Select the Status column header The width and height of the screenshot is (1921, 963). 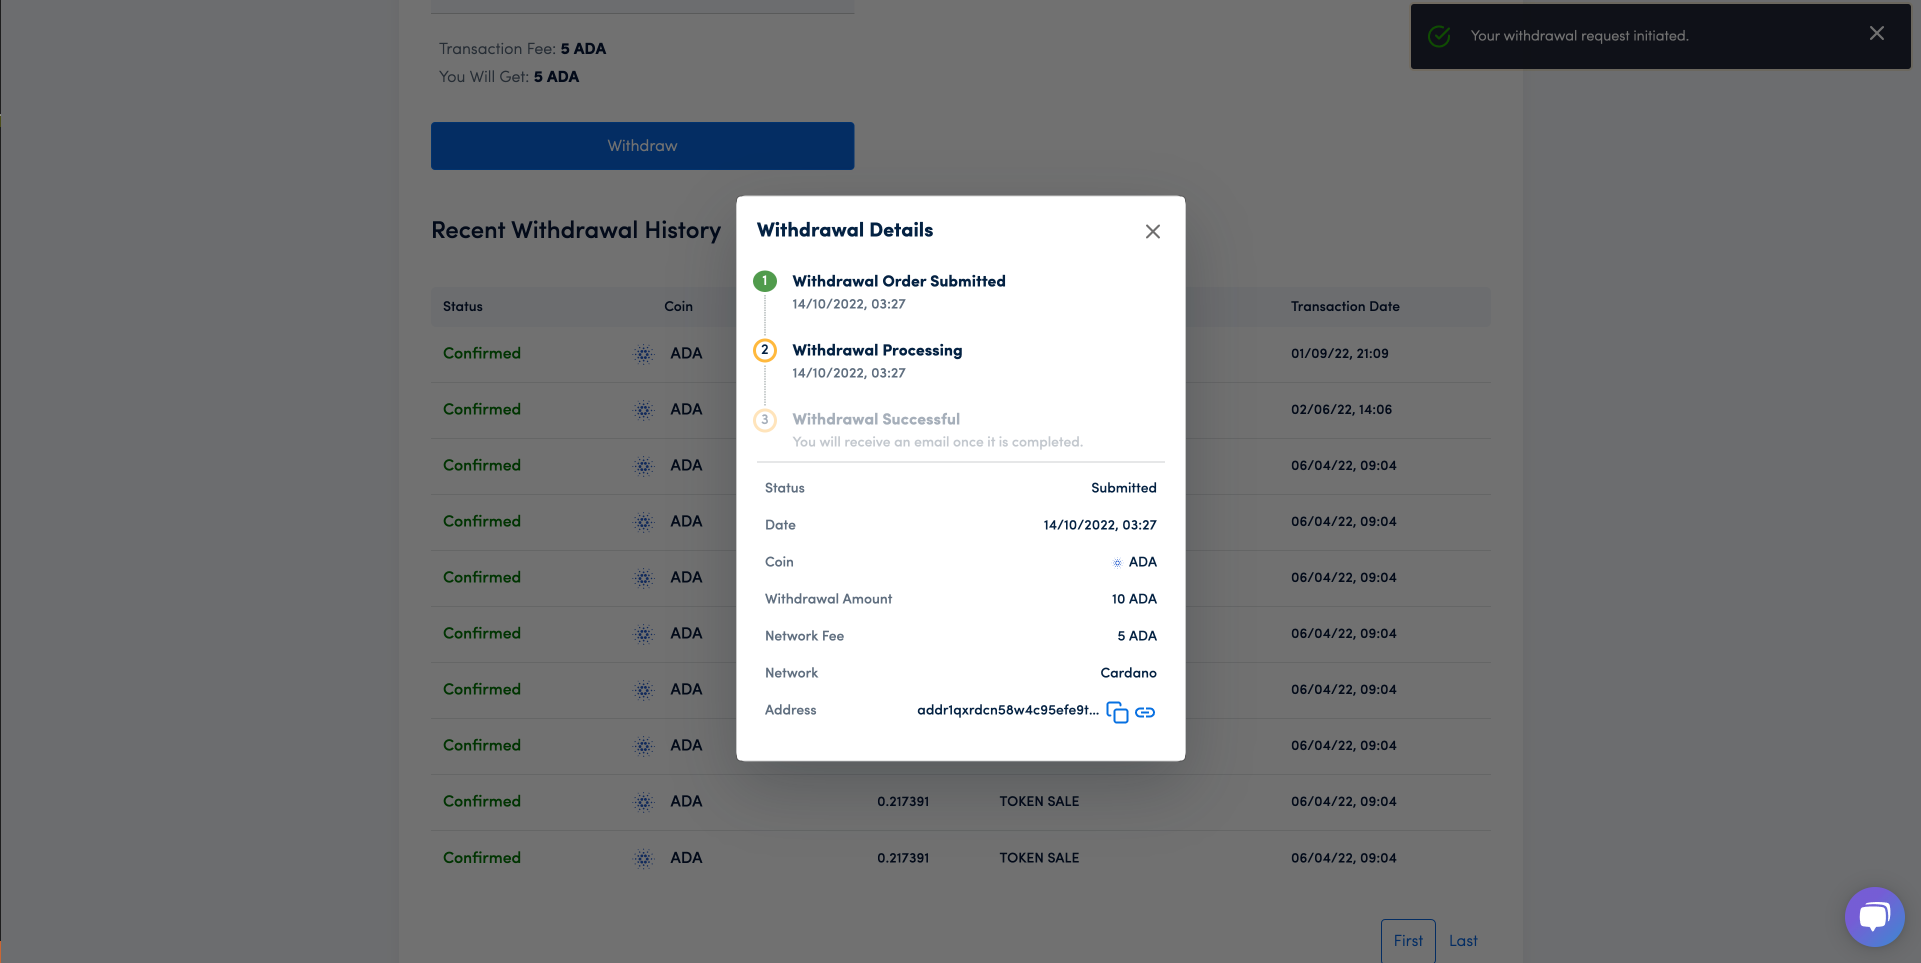point(462,306)
